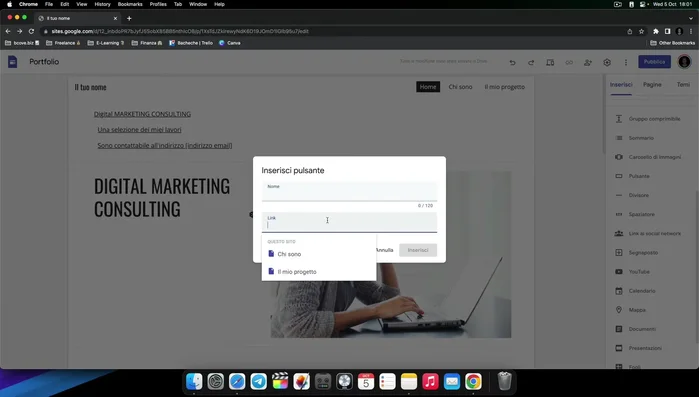Open the History menu in menu bar
Viewport: 699px width, 397px height.
click(x=102, y=4)
